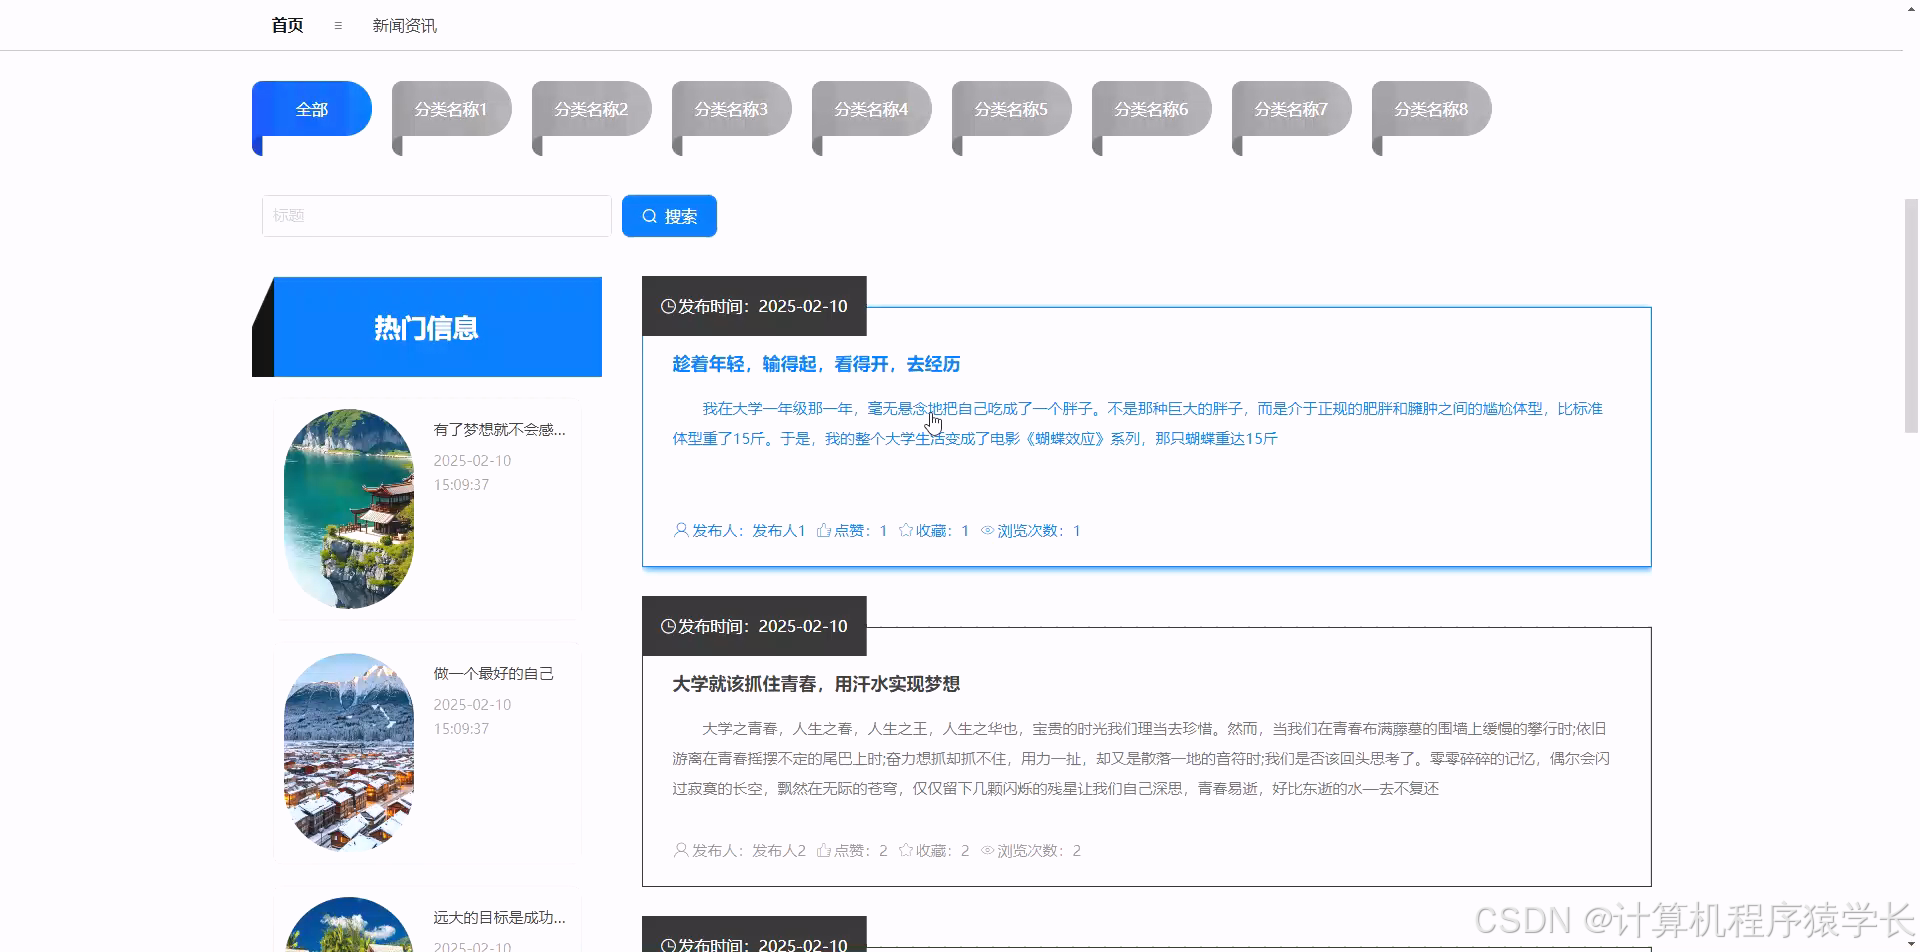1920x952 pixels.
Task: Click the clock icon on second article date
Action: [668, 626]
